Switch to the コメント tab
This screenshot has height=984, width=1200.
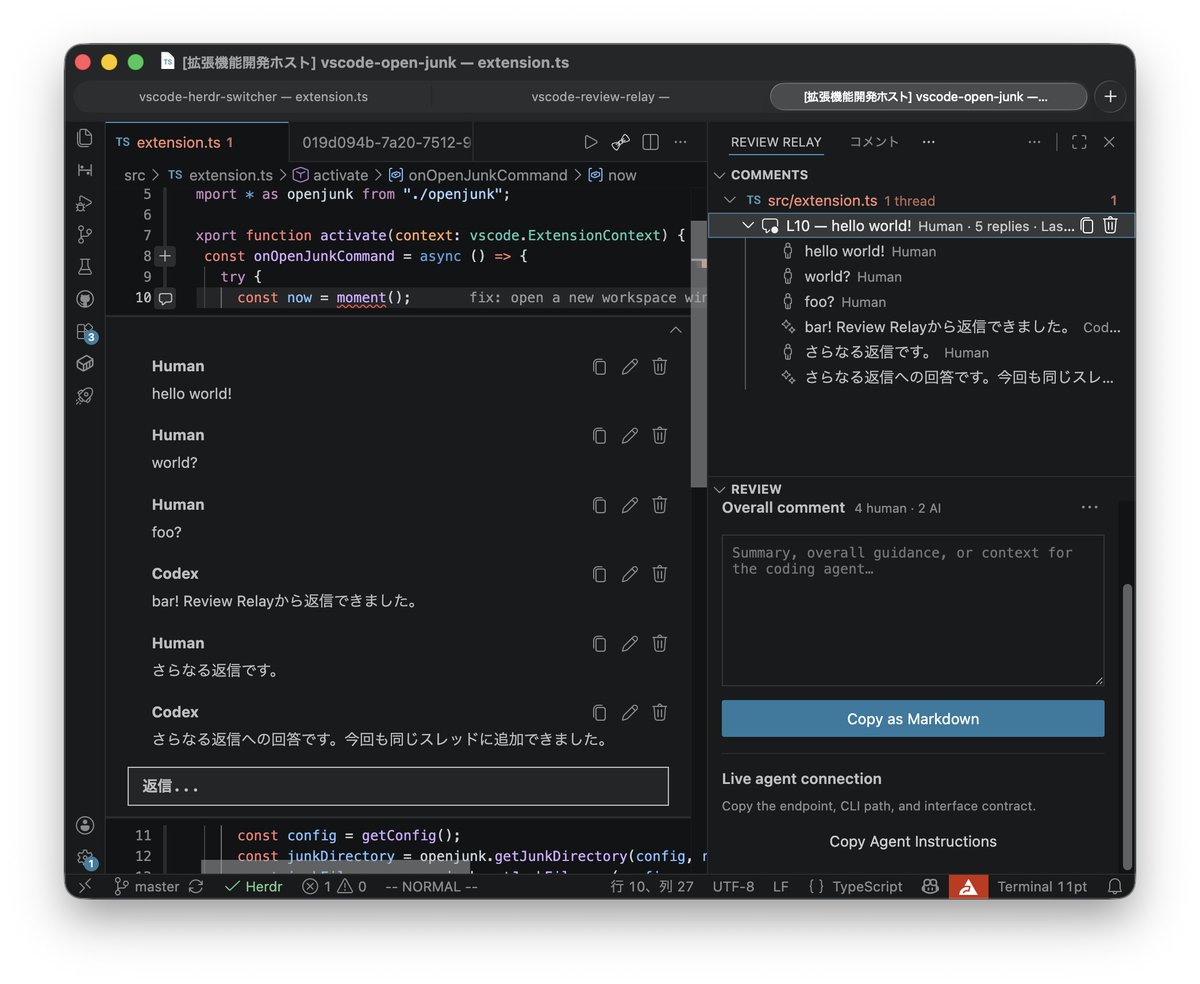tap(874, 142)
